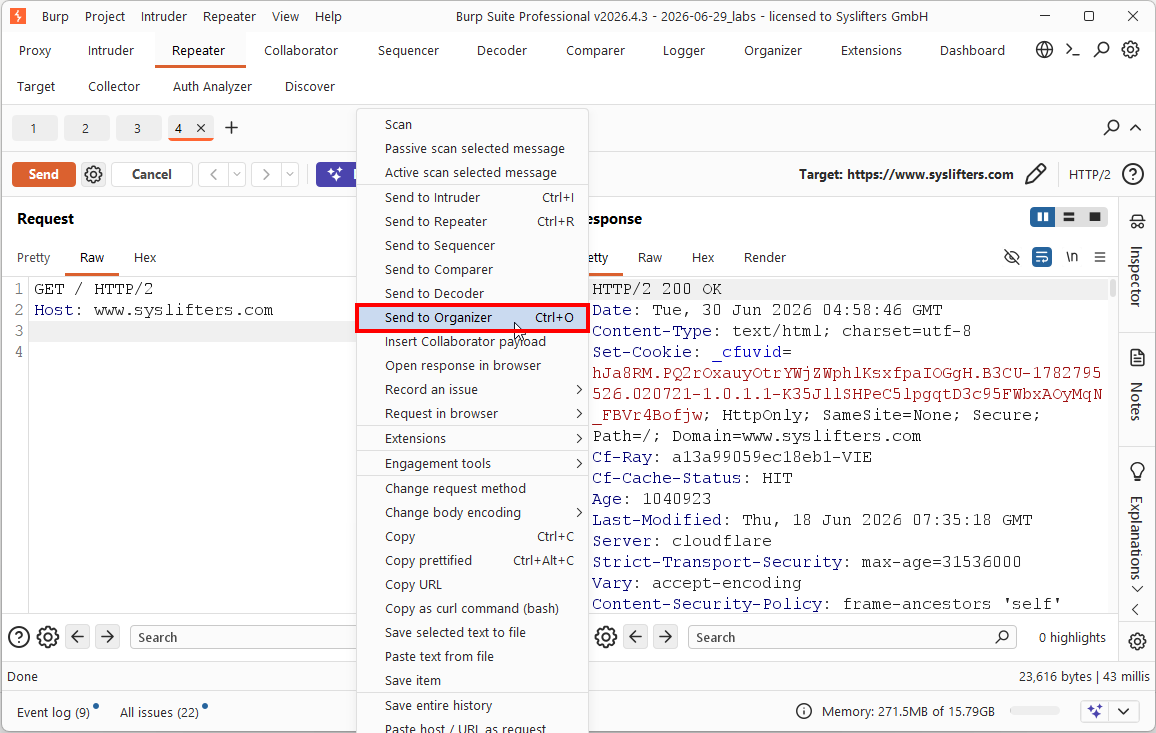Toggle hide response headers eye icon
This screenshot has width=1156, height=733.
(x=1012, y=257)
